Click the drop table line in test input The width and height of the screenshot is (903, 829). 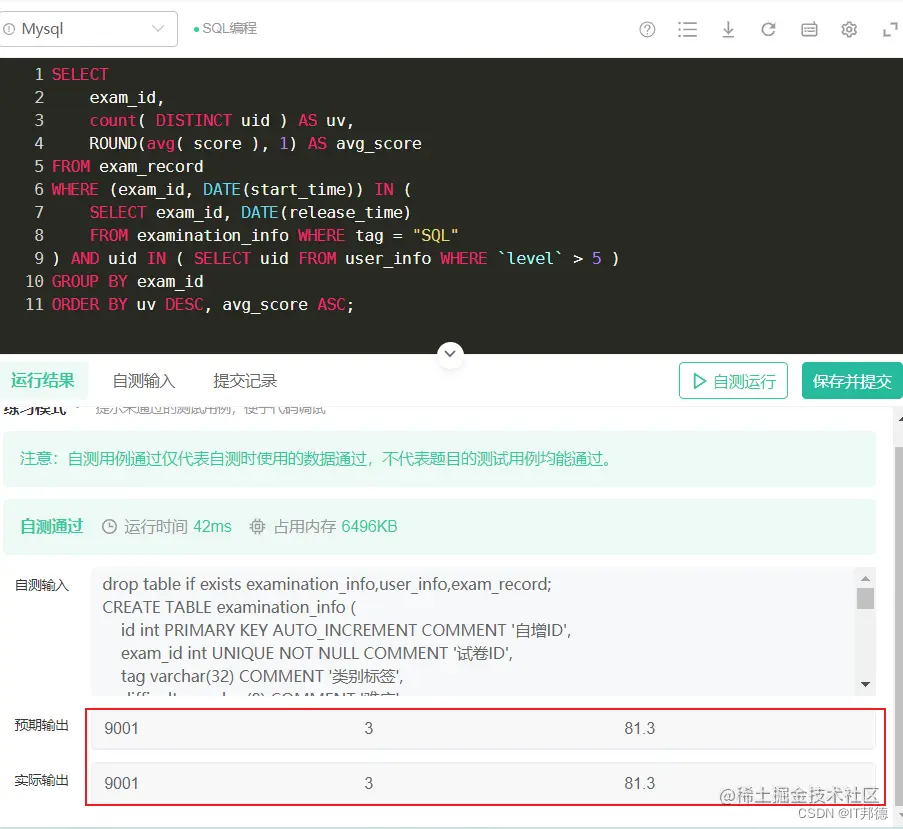[x=327, y=584]
